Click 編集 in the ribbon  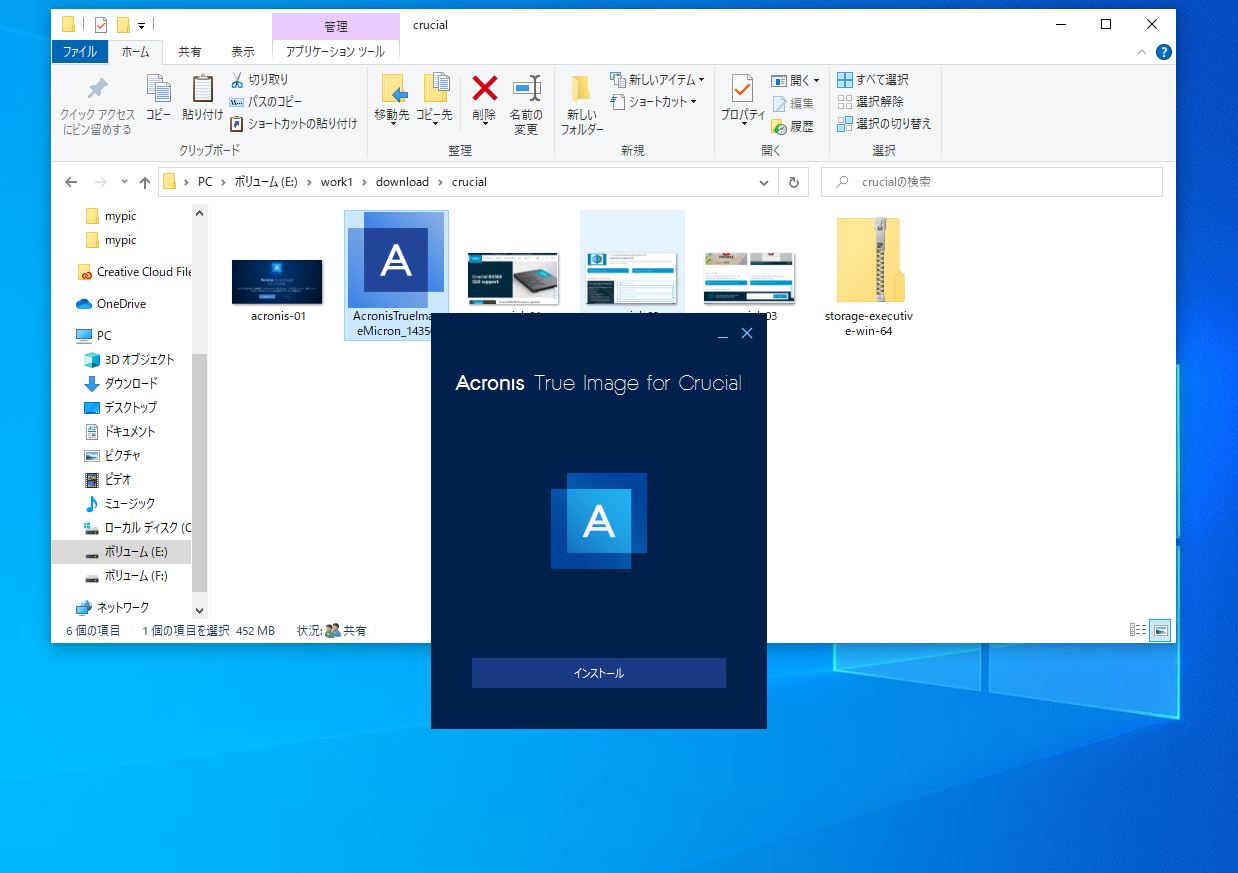[792, 103]
